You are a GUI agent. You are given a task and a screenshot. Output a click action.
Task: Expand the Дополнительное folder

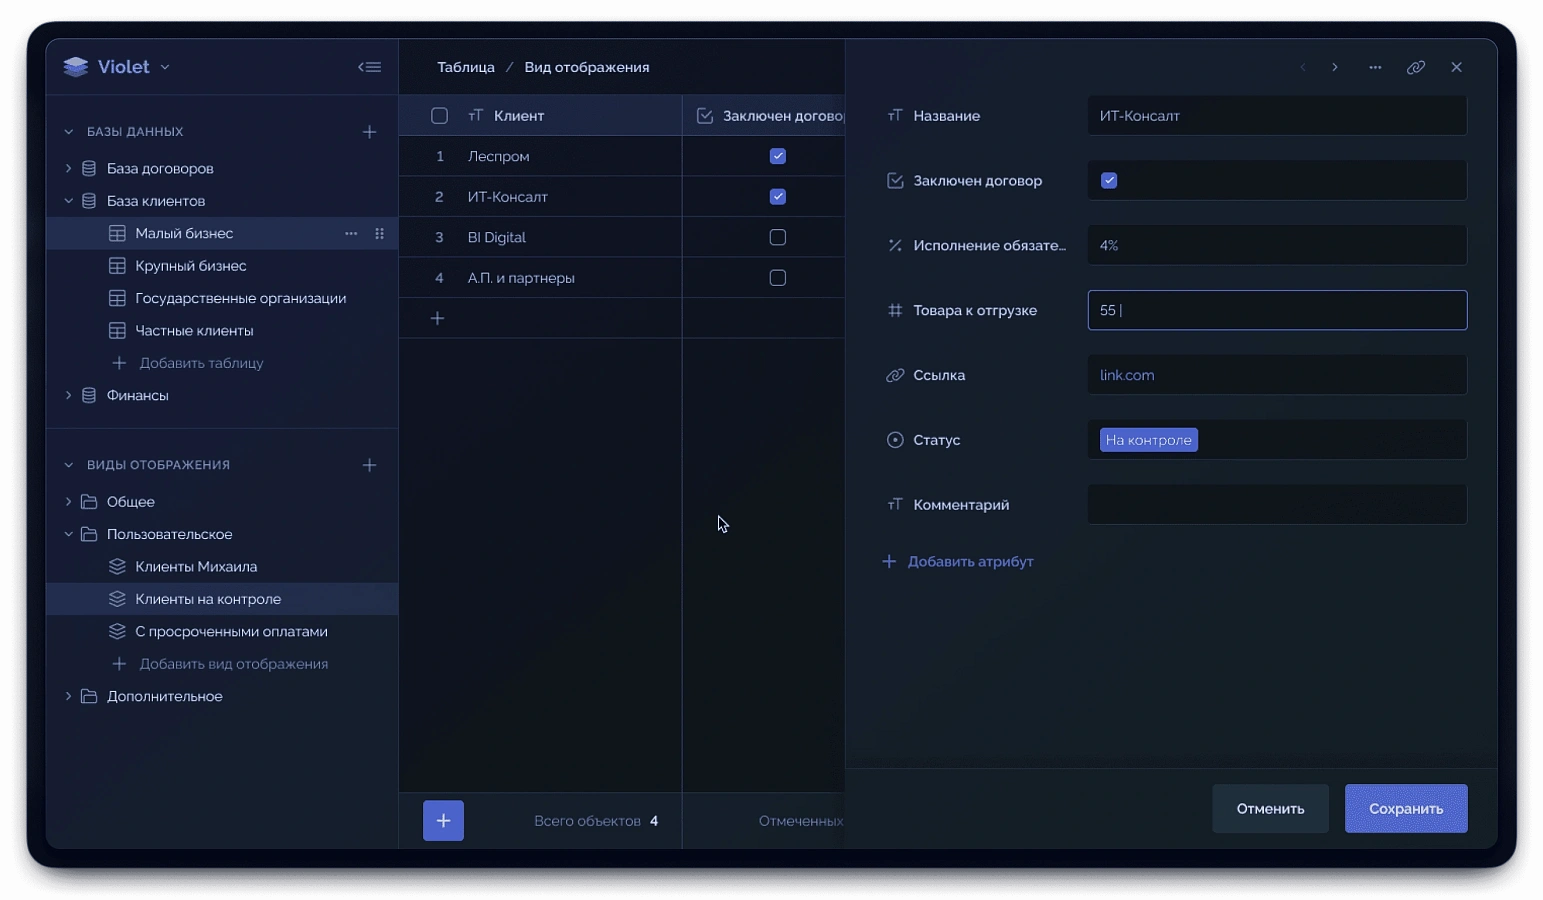(68, 696)
